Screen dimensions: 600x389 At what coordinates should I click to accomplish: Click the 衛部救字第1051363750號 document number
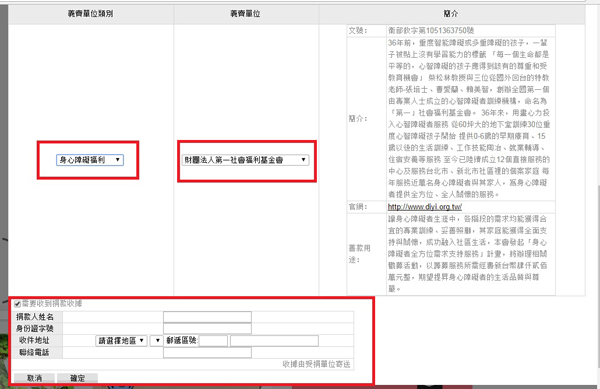431,31
